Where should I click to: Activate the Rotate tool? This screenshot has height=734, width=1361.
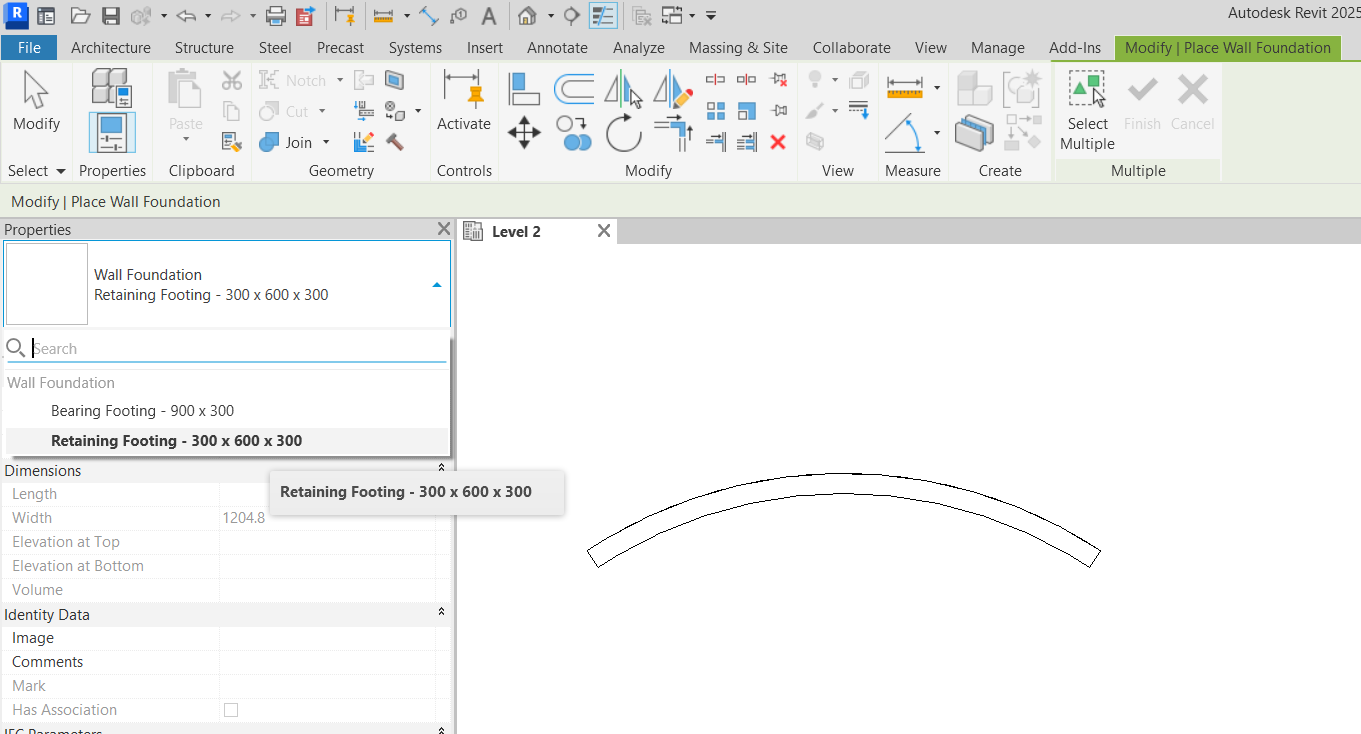point(624,131)
